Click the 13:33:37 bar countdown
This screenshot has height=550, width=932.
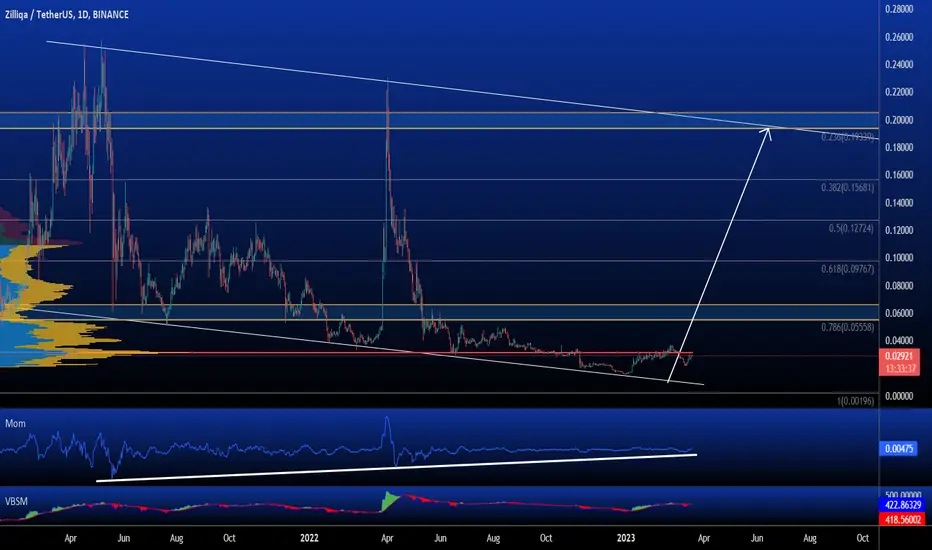[x=899, y=369]
